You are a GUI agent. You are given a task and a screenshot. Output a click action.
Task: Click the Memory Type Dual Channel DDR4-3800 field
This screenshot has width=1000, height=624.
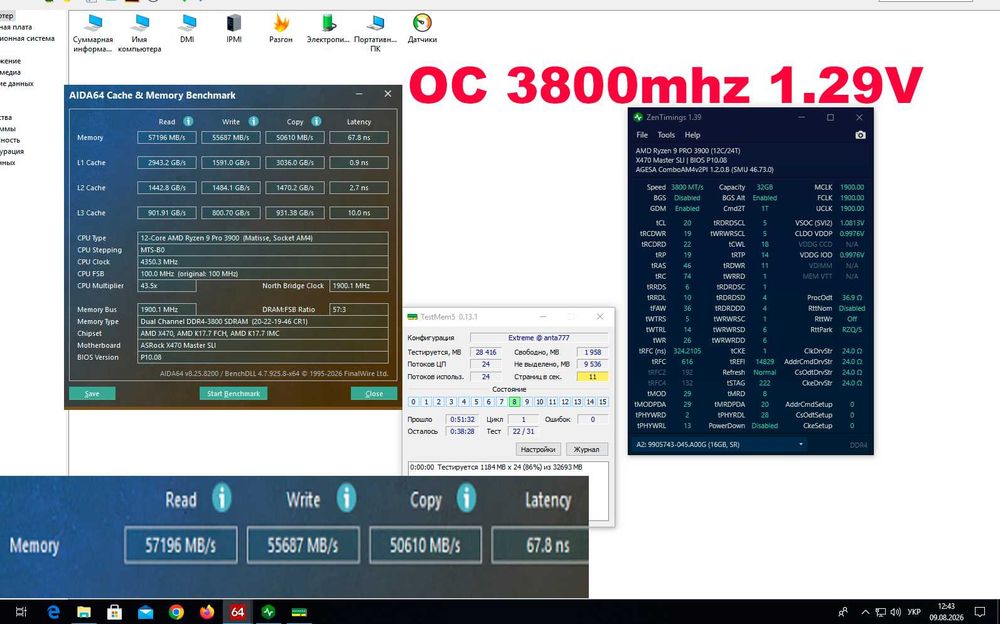[x=263, y=322]
